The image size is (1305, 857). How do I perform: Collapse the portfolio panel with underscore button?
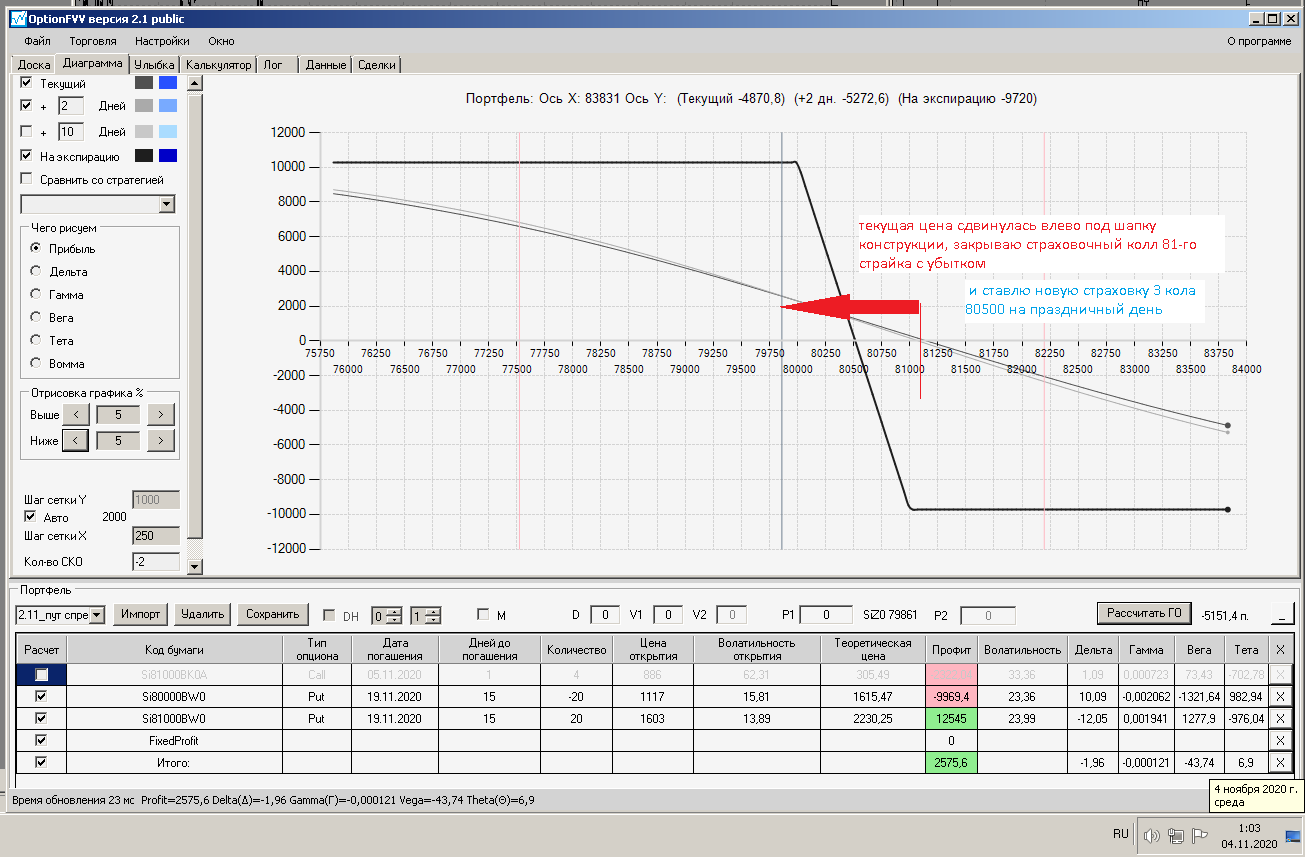[1281, 613]
